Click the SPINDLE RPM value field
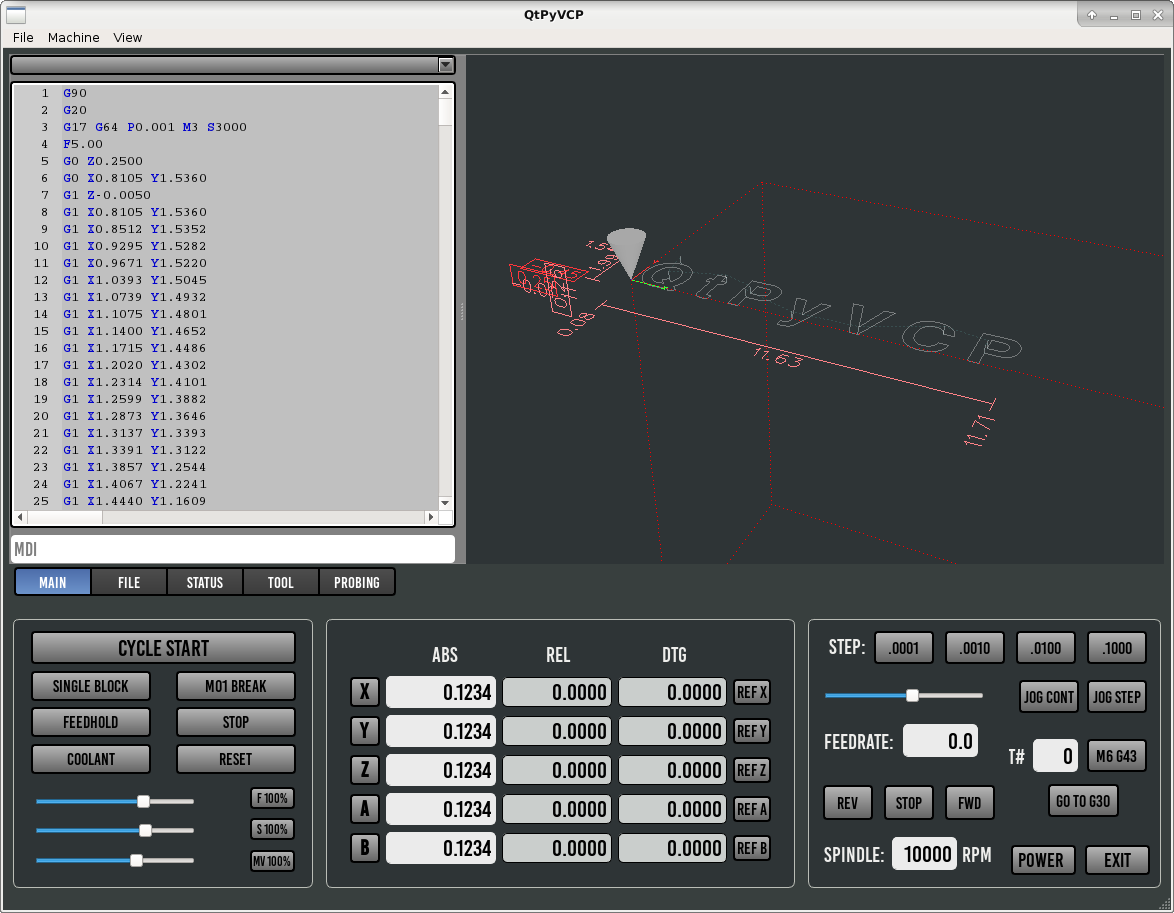This screenshot has width=1174, height=913. [x=925, y=854]
